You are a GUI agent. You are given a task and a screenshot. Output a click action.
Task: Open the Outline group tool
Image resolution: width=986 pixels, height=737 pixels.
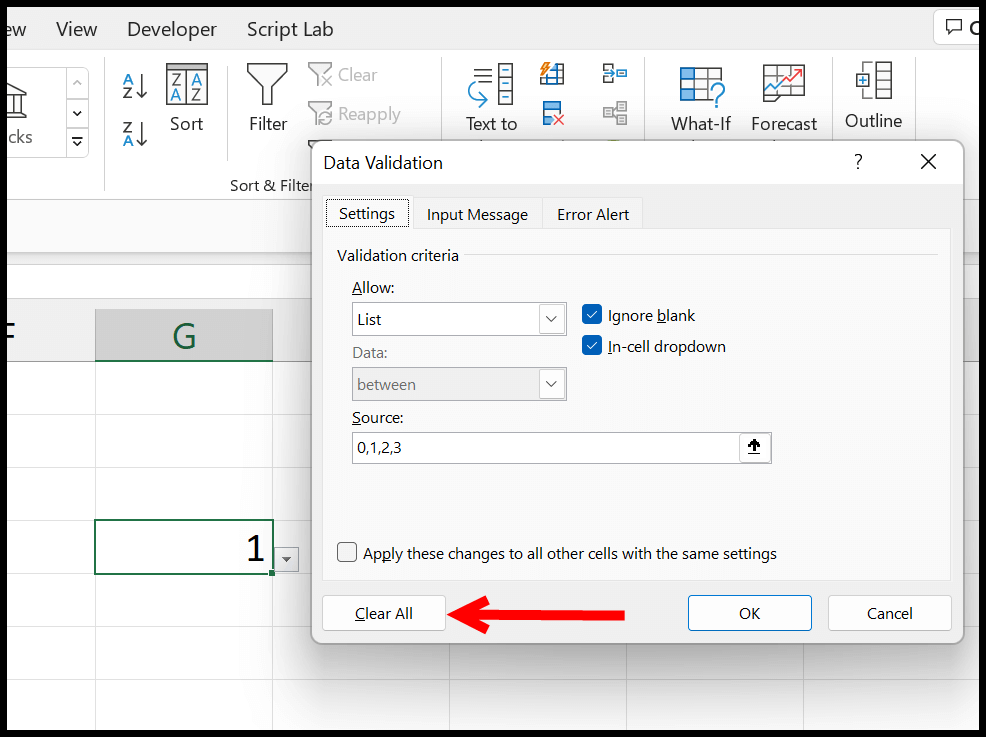point(872,97)
